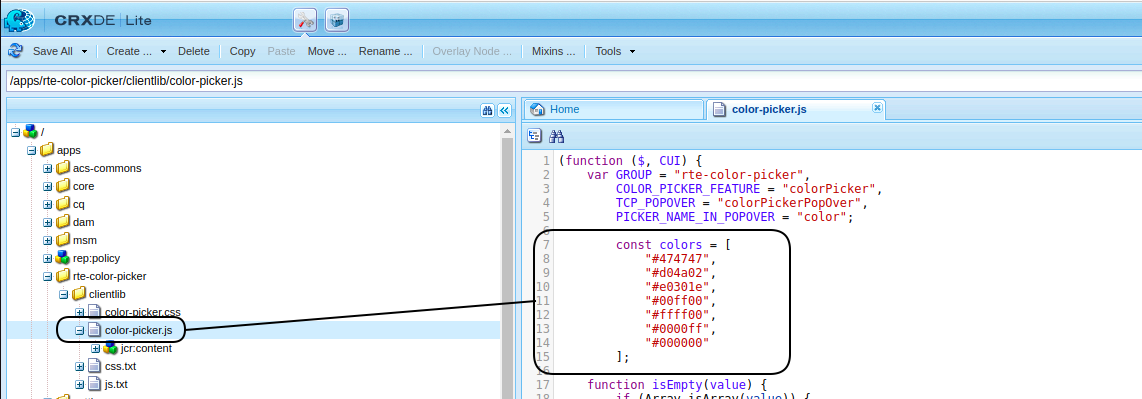
Task: Click "const colors = [" code line
Action: 673,245
